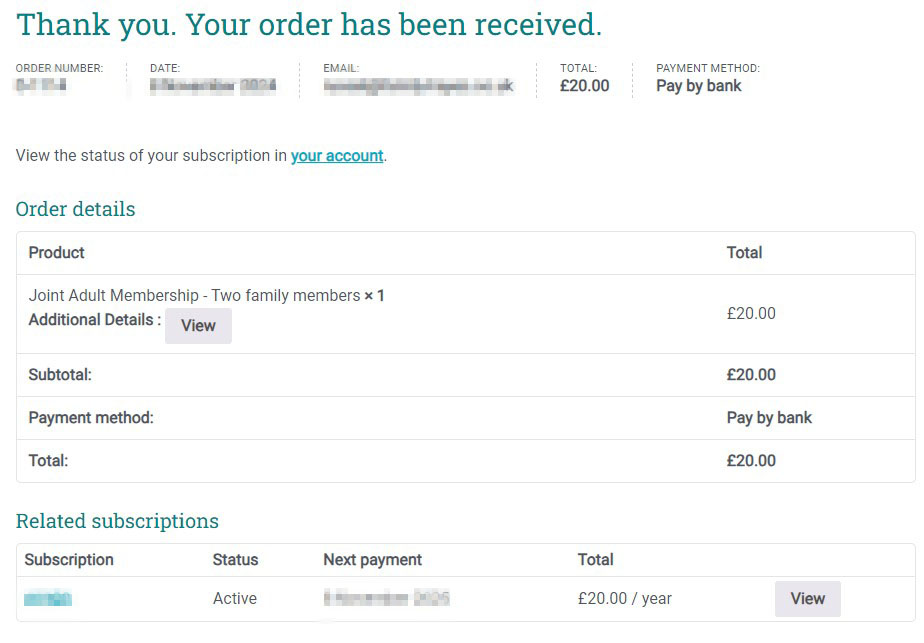
Task: Click the "Thank you" order received heading
Action: pos(309,25)
